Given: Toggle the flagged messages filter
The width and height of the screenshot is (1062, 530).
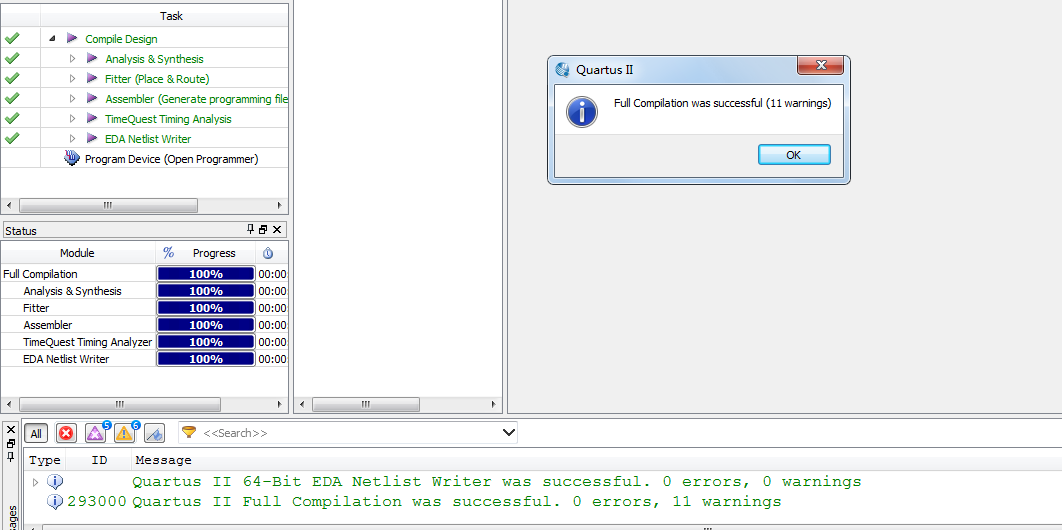Looking at the screenshot, I should point(154,433).
